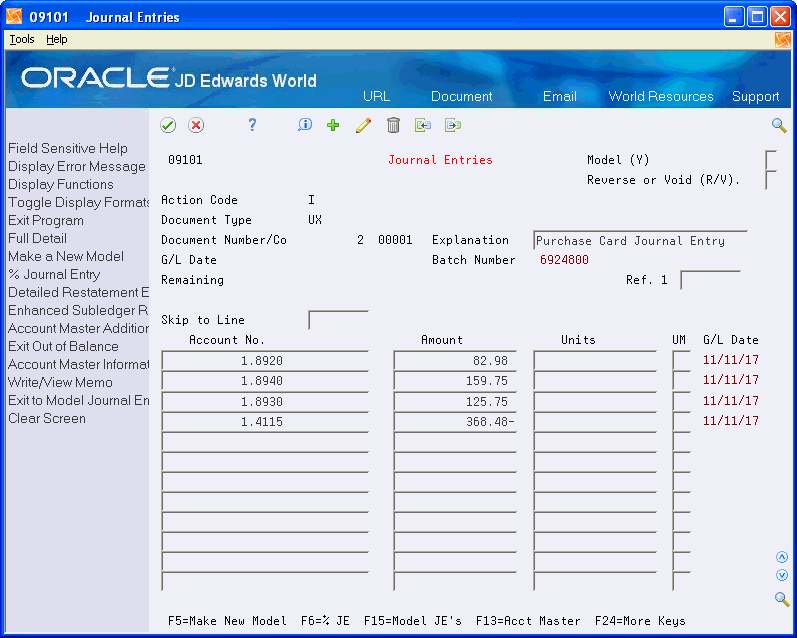Select Display Error Message
Viewport: 797px width, 638px height.
pos(77,166)
